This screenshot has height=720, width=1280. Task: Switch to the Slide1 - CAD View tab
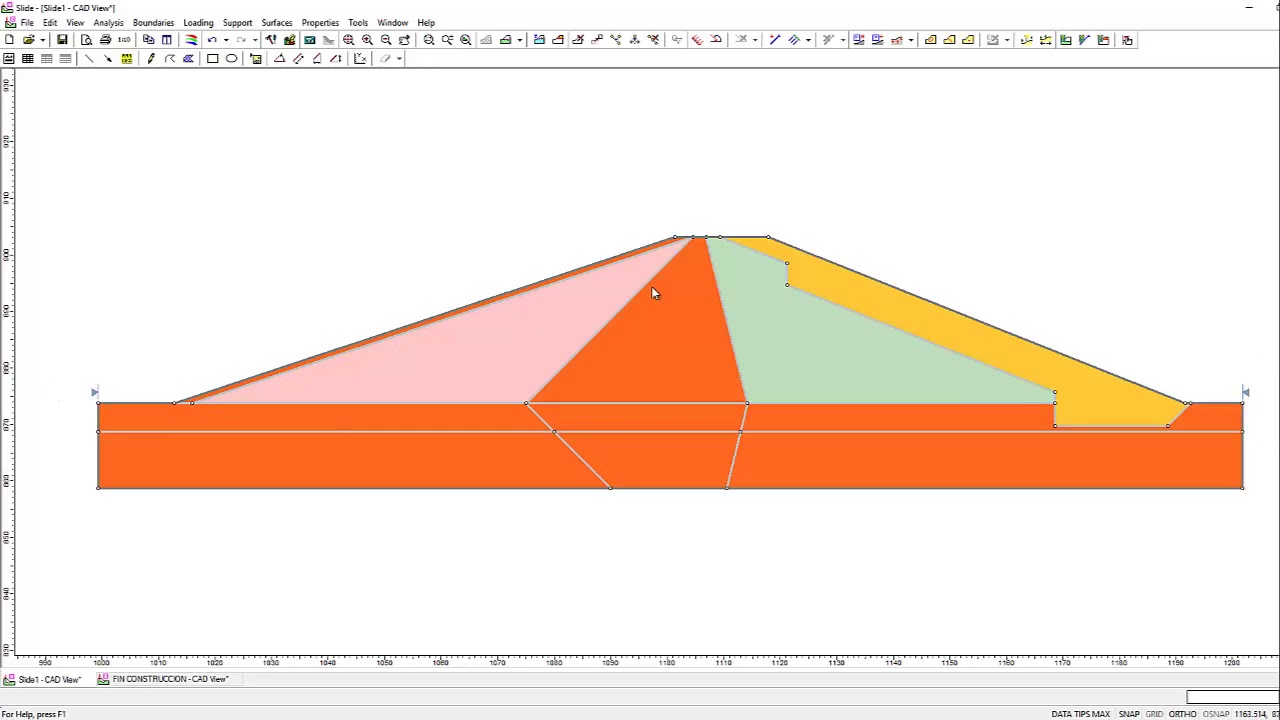tap(43, 680)
